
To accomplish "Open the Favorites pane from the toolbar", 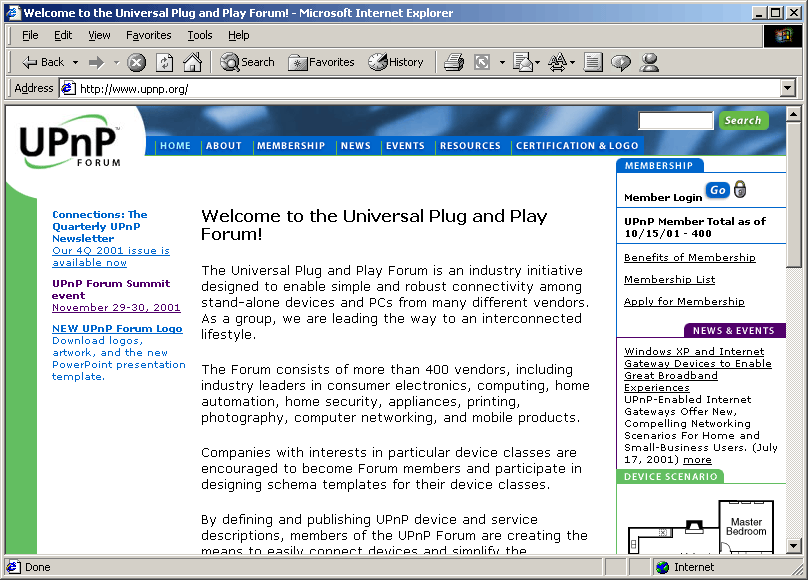I will tap(321, 62).
